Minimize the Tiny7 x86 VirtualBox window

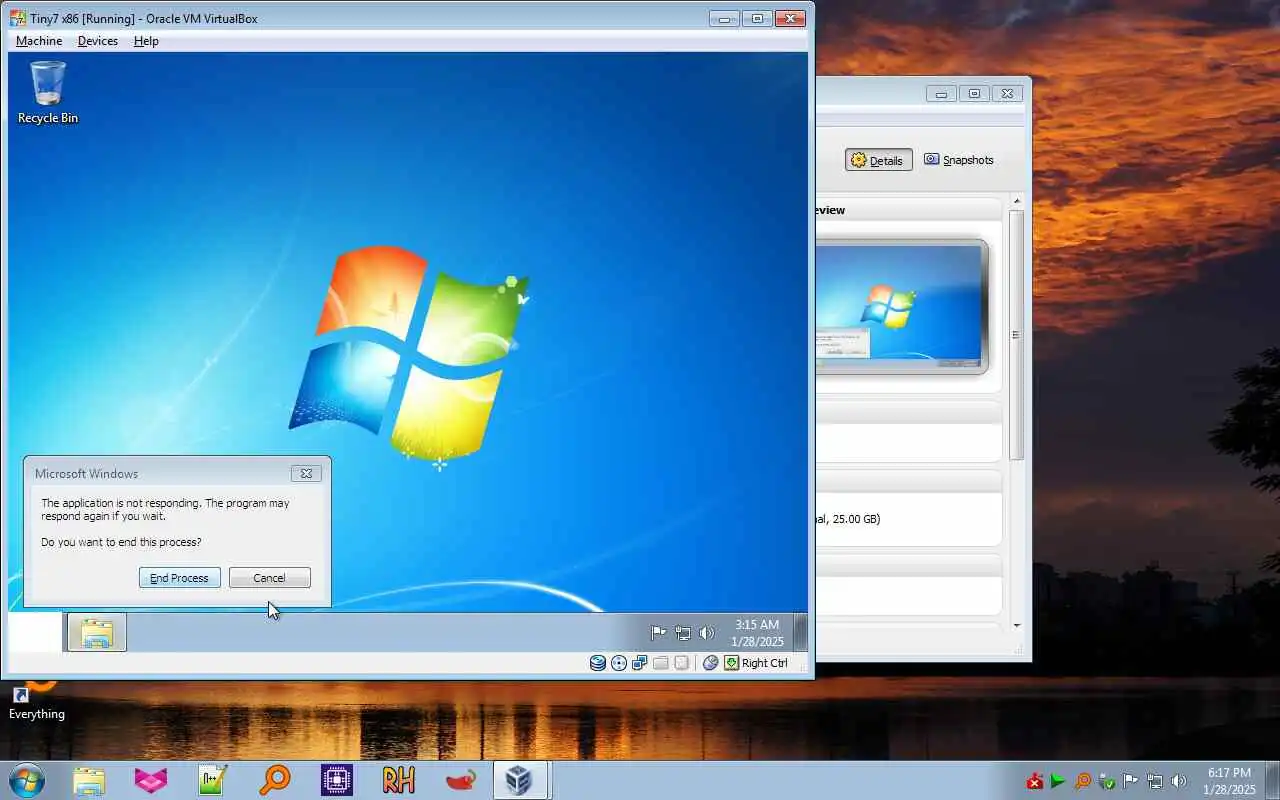pyautogui.click(x=725, y=18)
